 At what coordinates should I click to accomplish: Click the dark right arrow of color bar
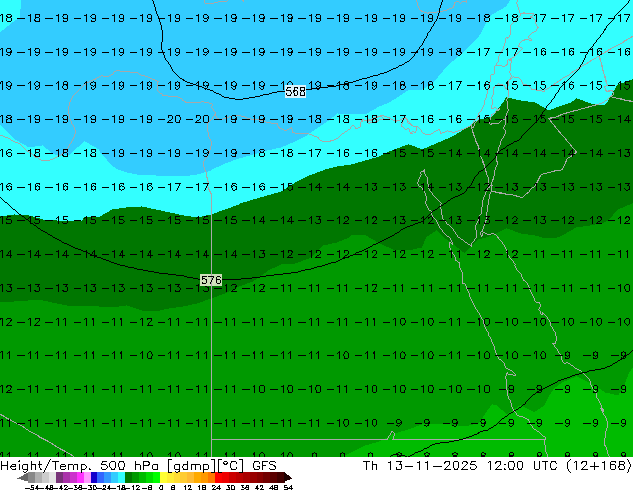tap(288, 477)
